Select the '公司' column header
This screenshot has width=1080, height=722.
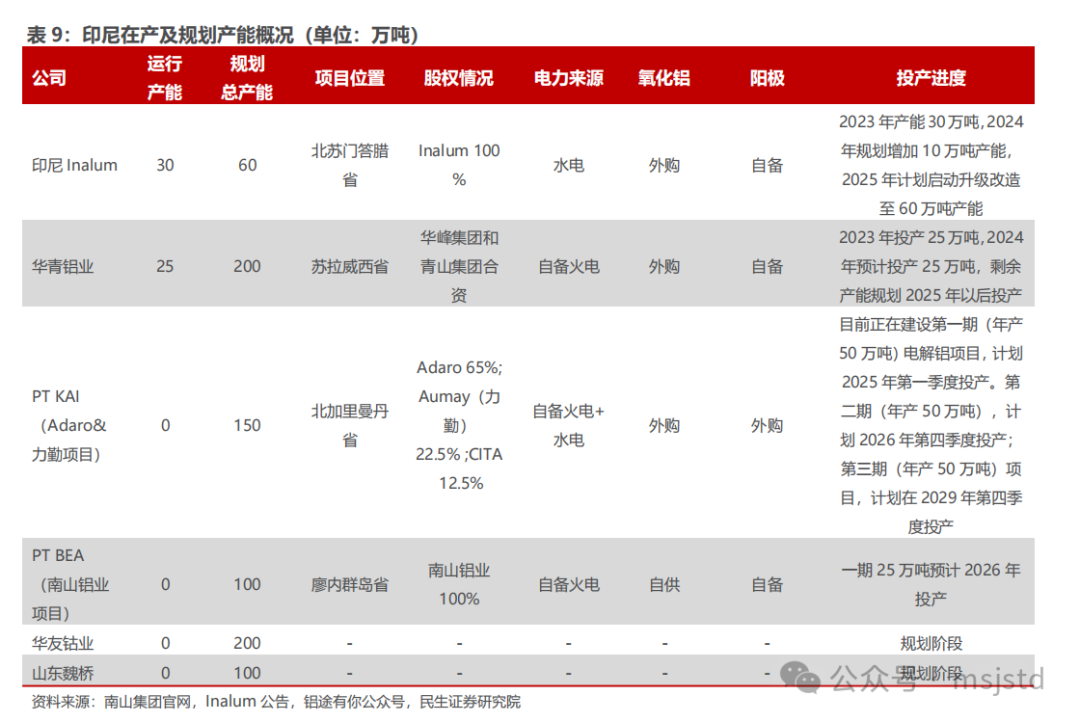[49, 78]
